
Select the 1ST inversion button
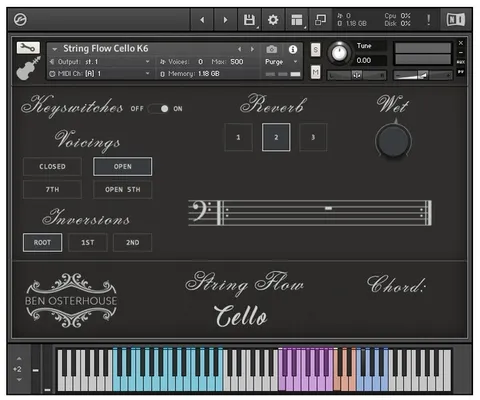click(x=88, y=243)
